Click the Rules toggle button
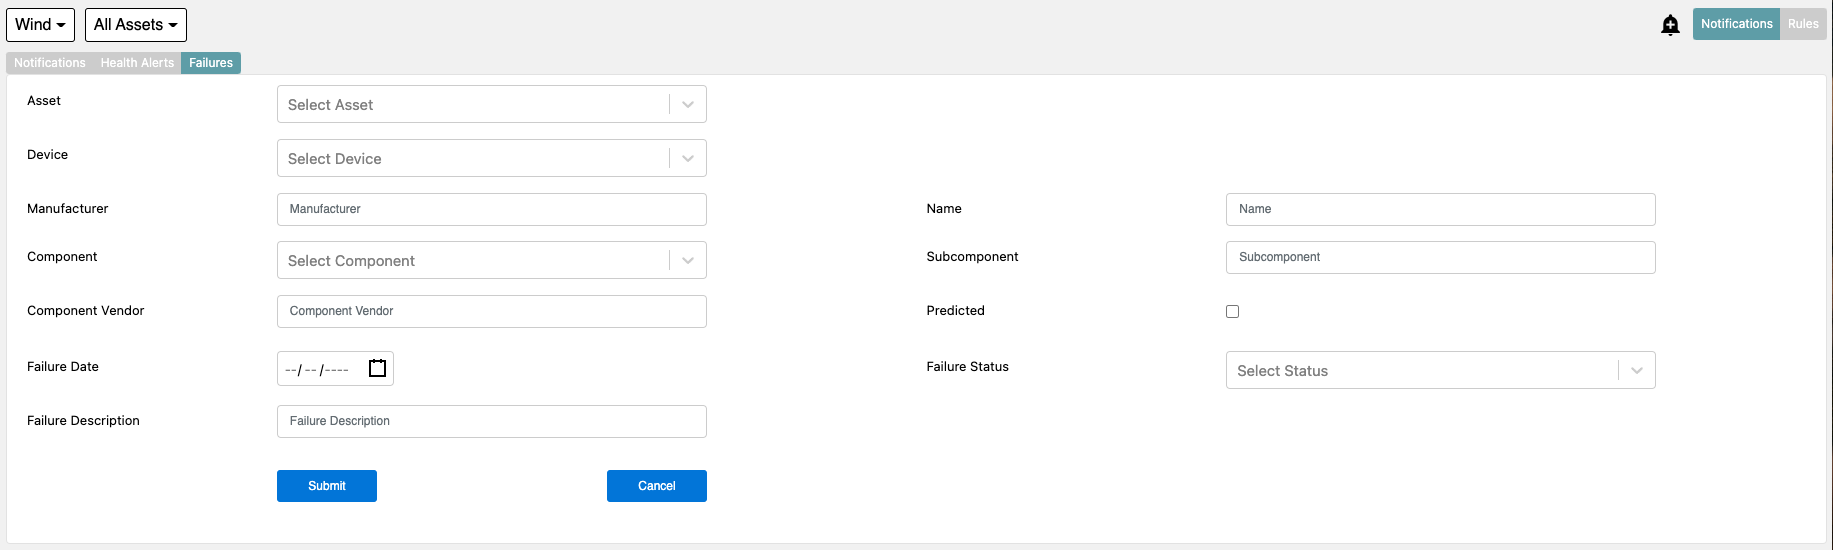Screen dimensions: 1833x550 tap(1803, 24)
